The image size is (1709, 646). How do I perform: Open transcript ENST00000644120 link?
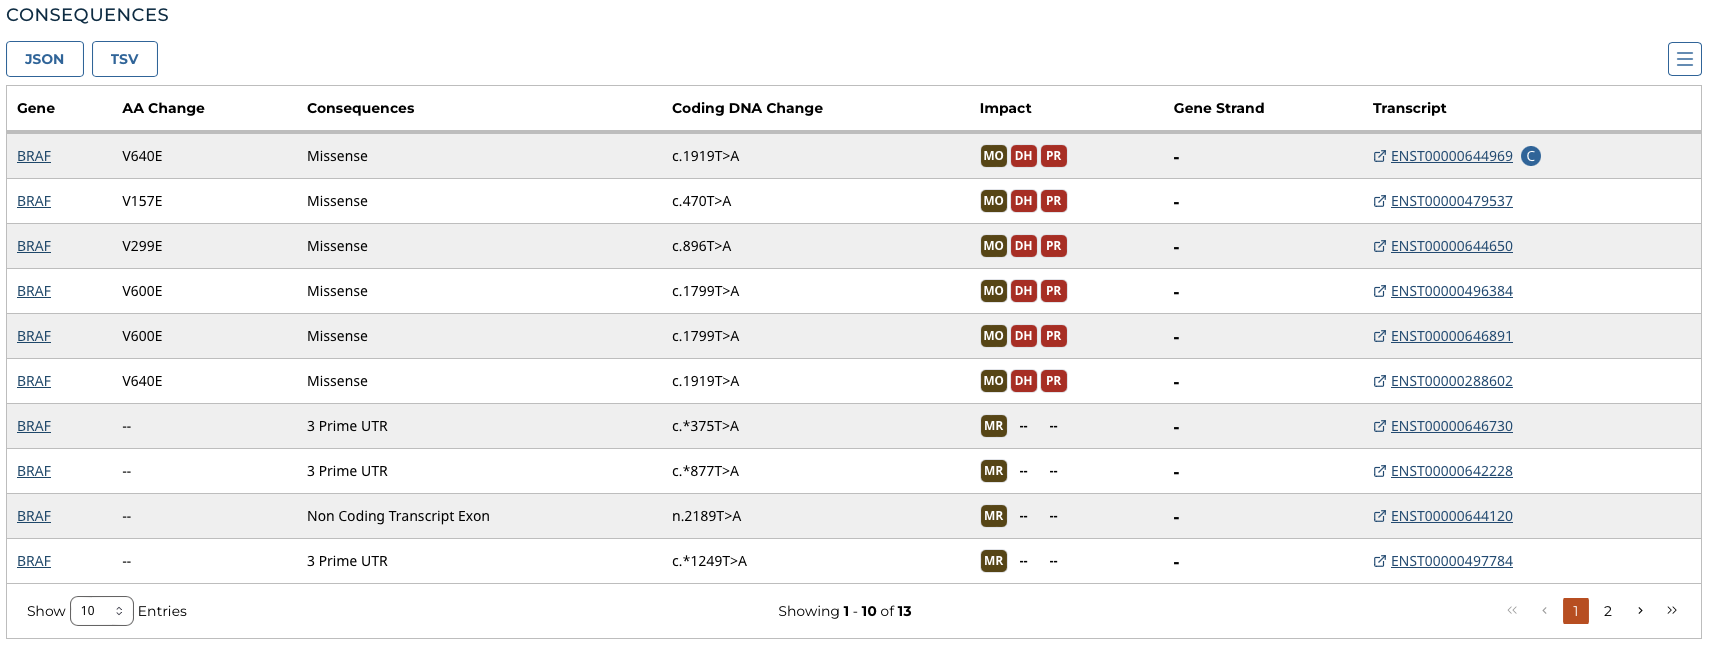click(x=1451, y=516)
